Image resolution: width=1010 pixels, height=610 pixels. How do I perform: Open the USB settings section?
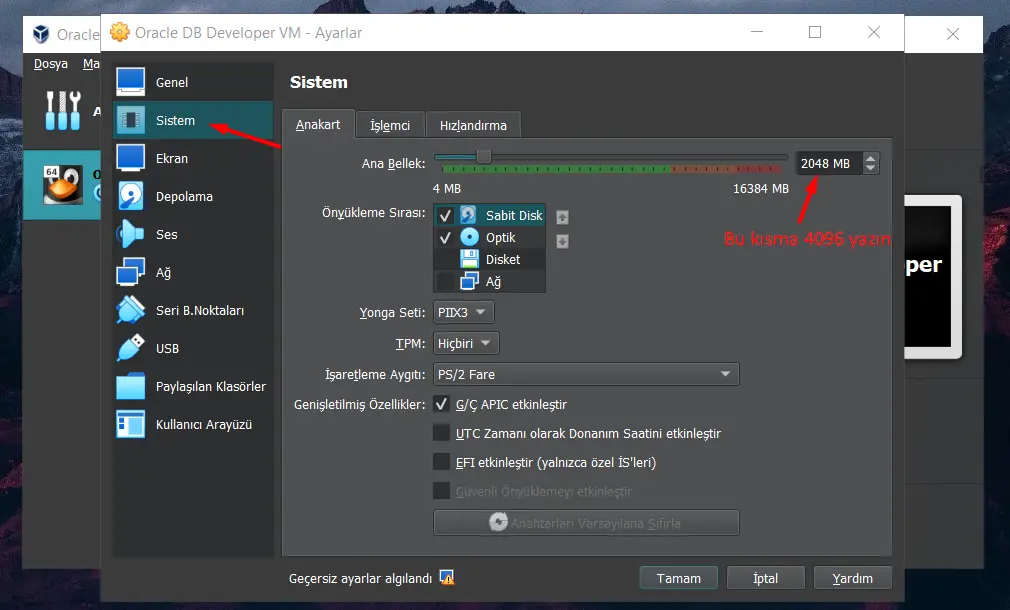coord(167,348)
